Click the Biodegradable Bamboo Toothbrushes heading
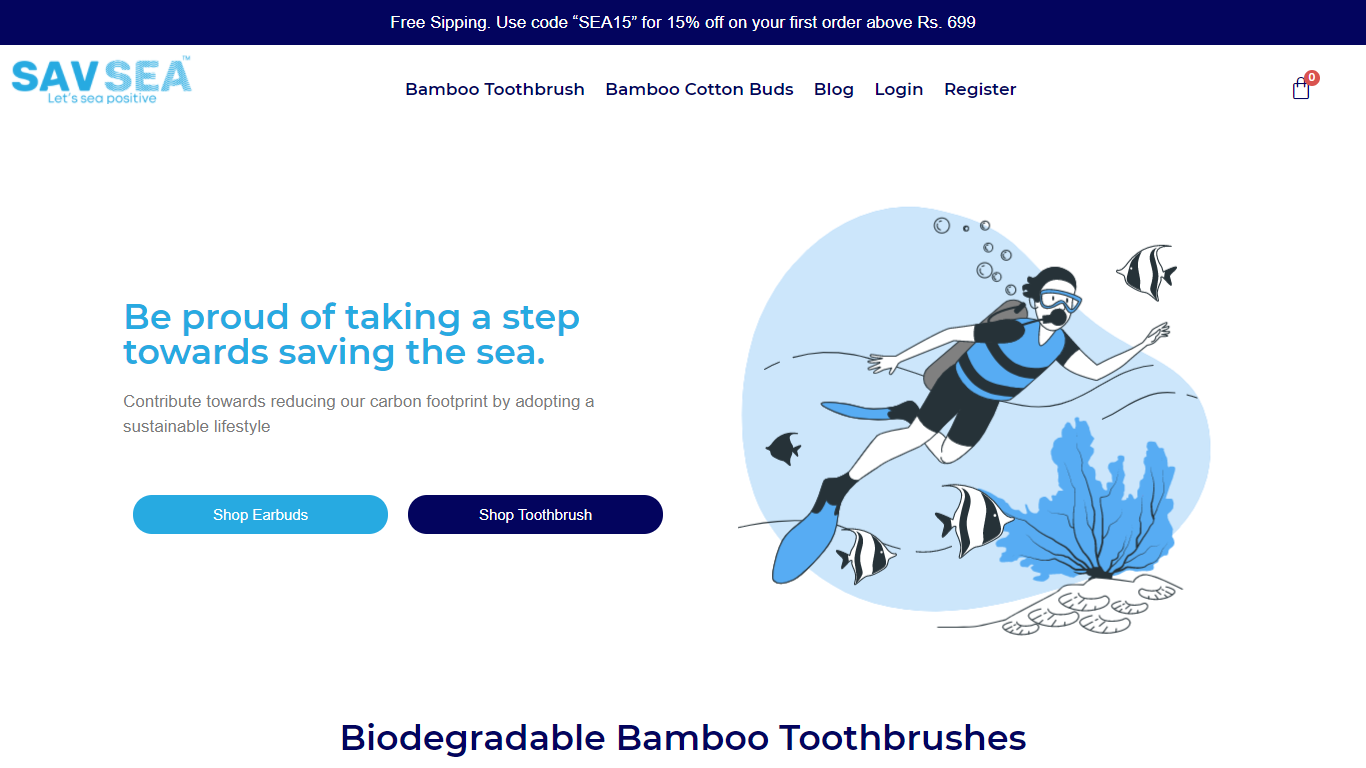The image size is (1366, 768). [x=683, y=738]
